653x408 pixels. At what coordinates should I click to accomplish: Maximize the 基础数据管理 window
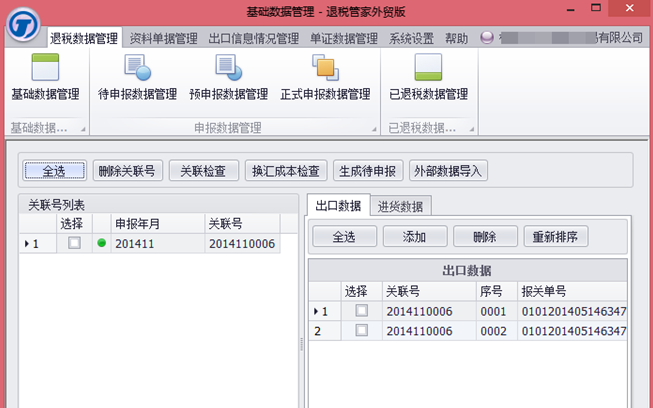(596, 8)
